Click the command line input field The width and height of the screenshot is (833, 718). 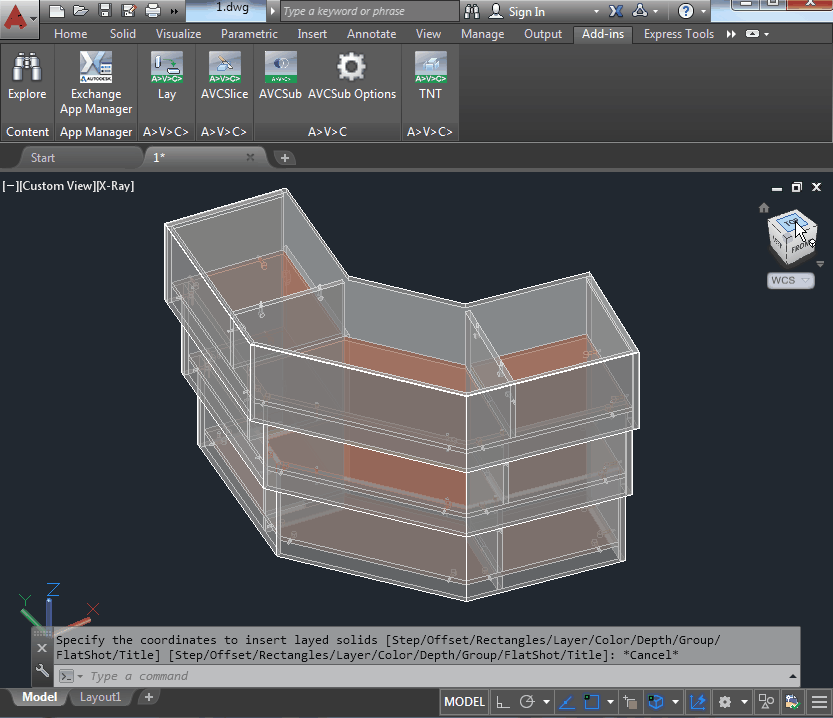point(400,676)
